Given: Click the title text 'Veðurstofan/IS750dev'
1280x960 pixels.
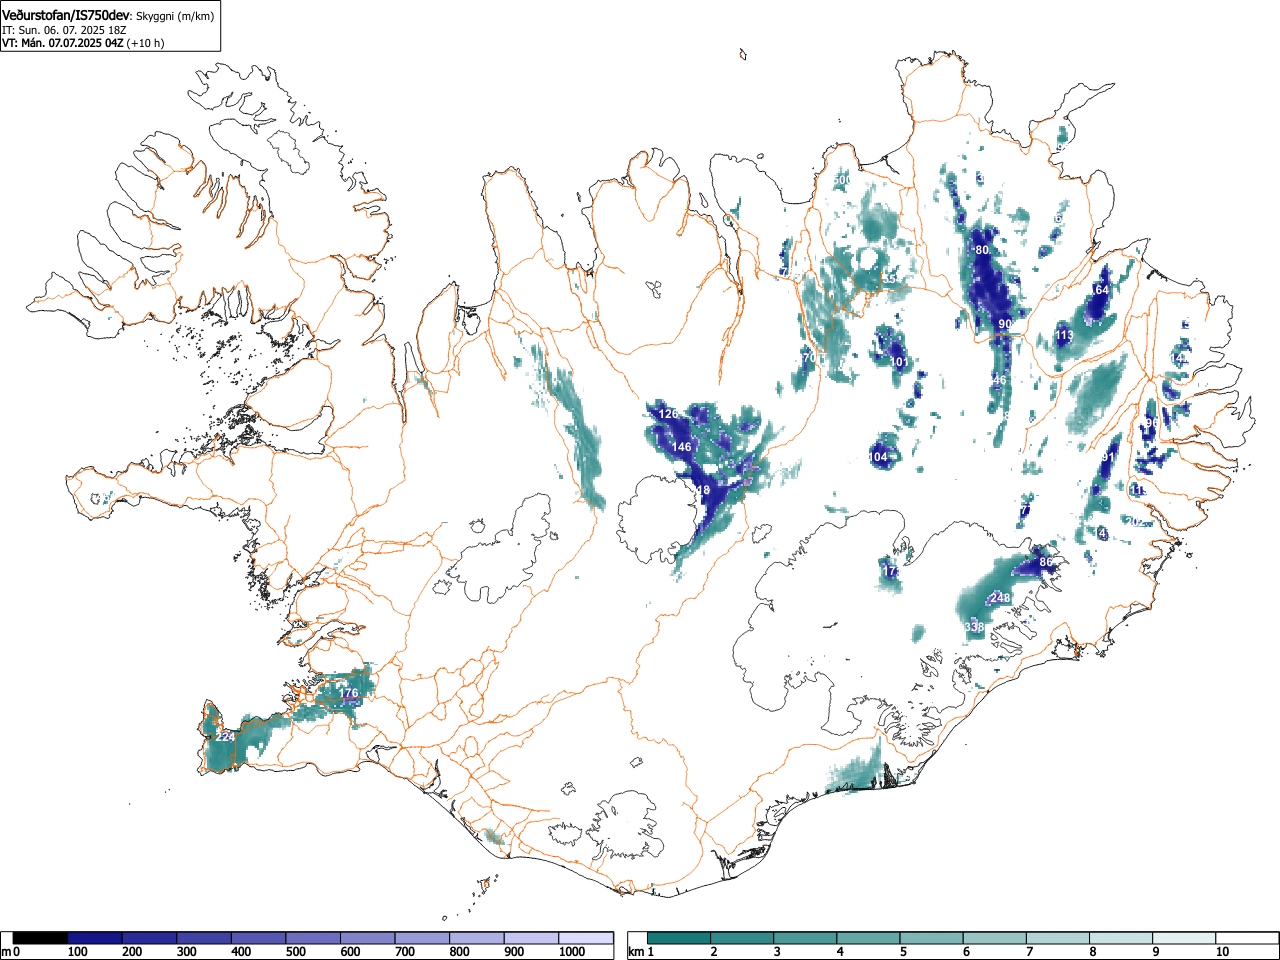Looking at the screenshot, I should tap(67, 15).
